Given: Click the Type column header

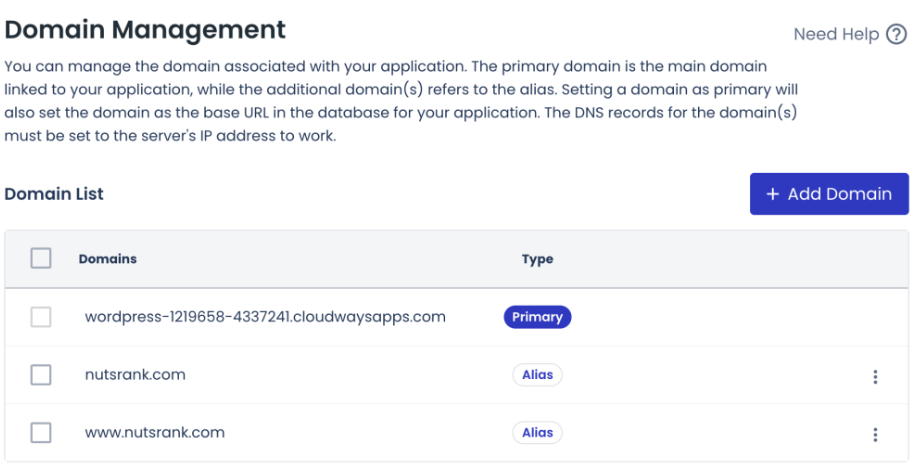Looking at the screenshot, I should (x=537, y=259).
